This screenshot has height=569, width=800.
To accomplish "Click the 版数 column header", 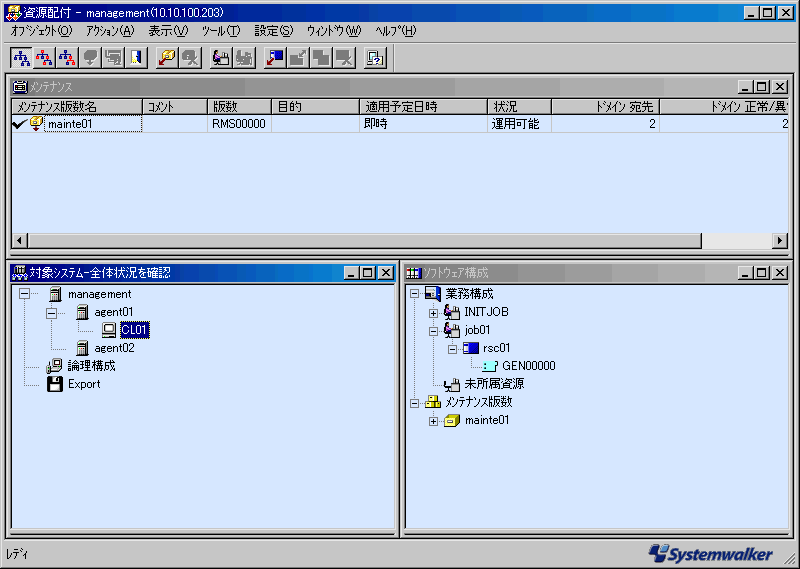I will [239, 107].
